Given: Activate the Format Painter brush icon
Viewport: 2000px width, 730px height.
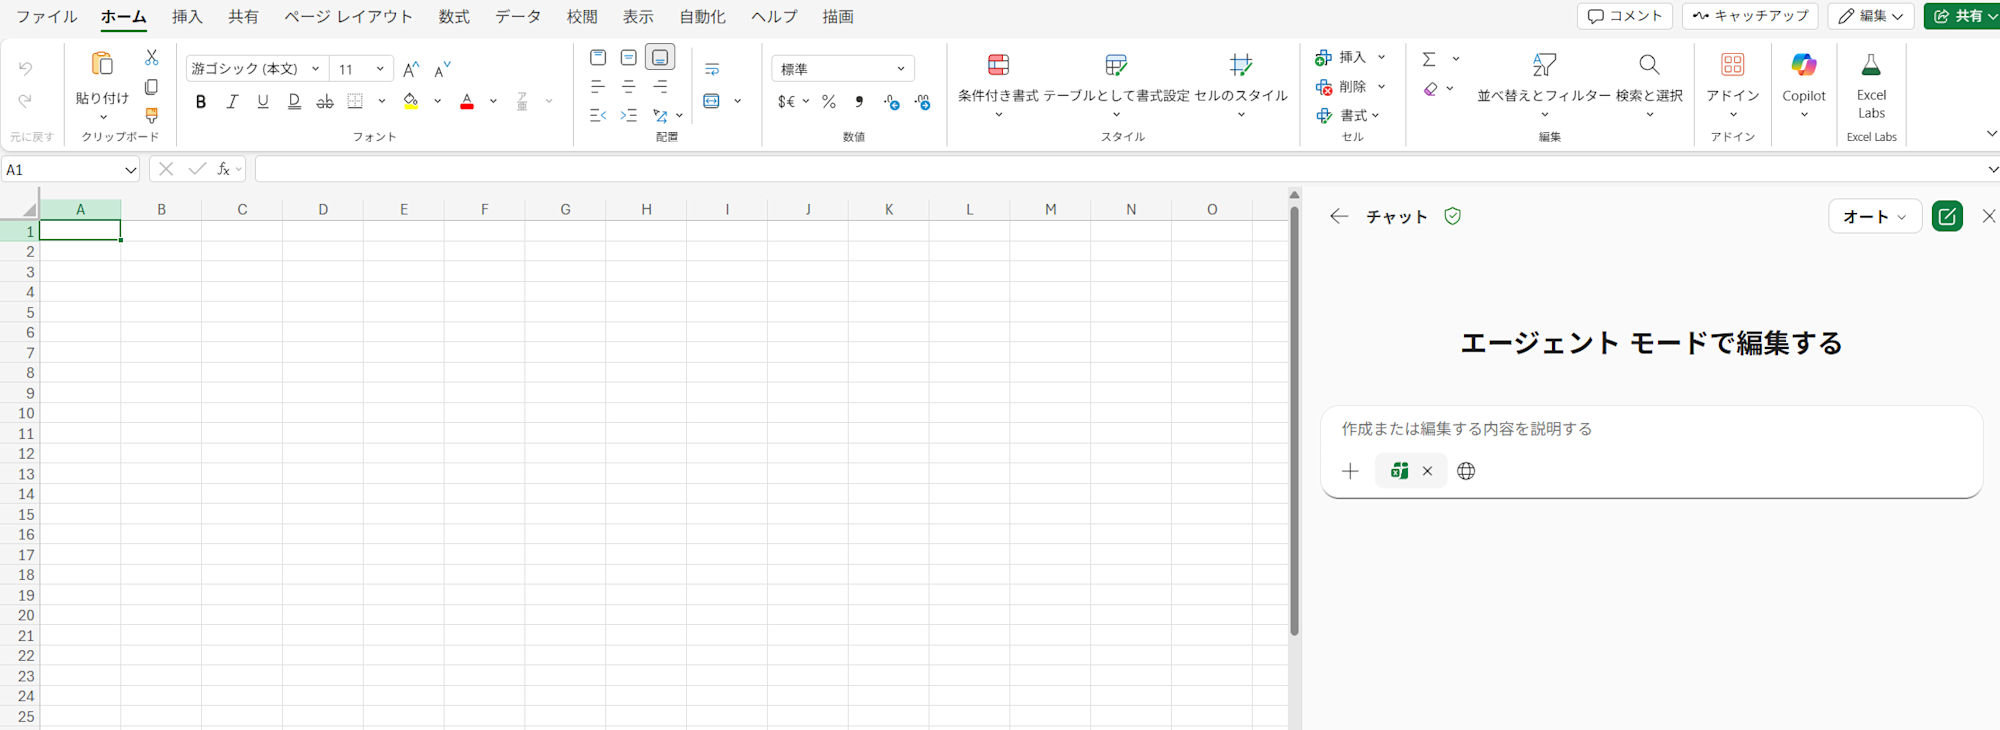Looking at the screenshot, I should pyautogui.click(x=151, y=115).
